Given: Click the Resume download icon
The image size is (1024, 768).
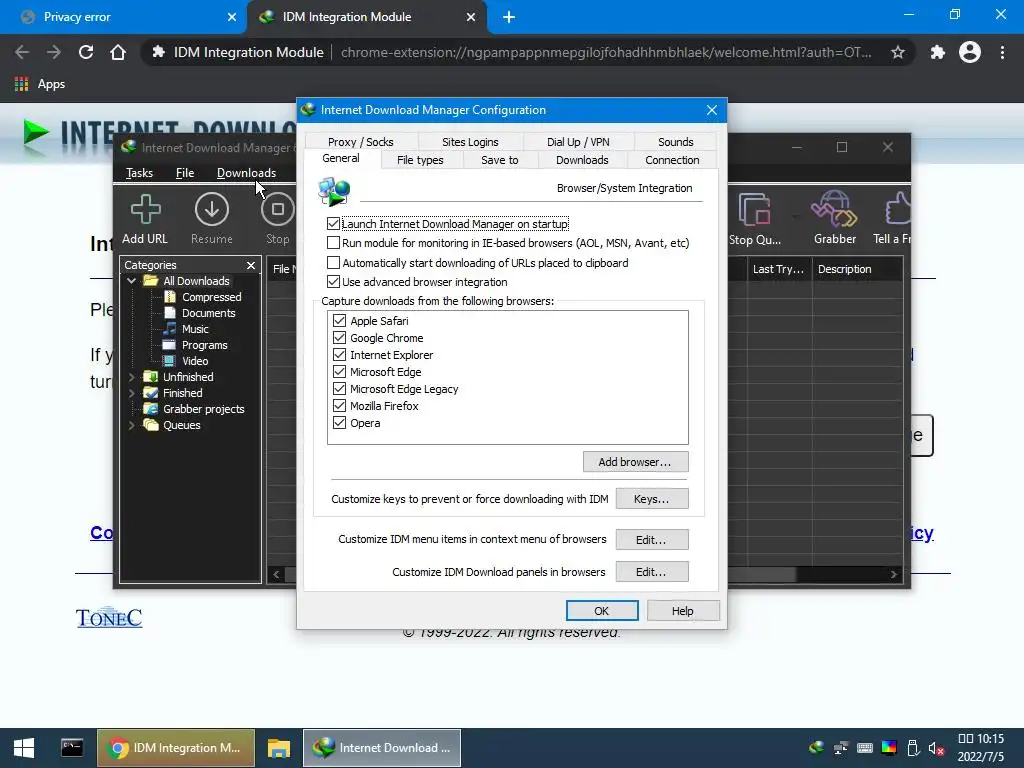Looking at the screenshot, I should (x=212, y=210).
